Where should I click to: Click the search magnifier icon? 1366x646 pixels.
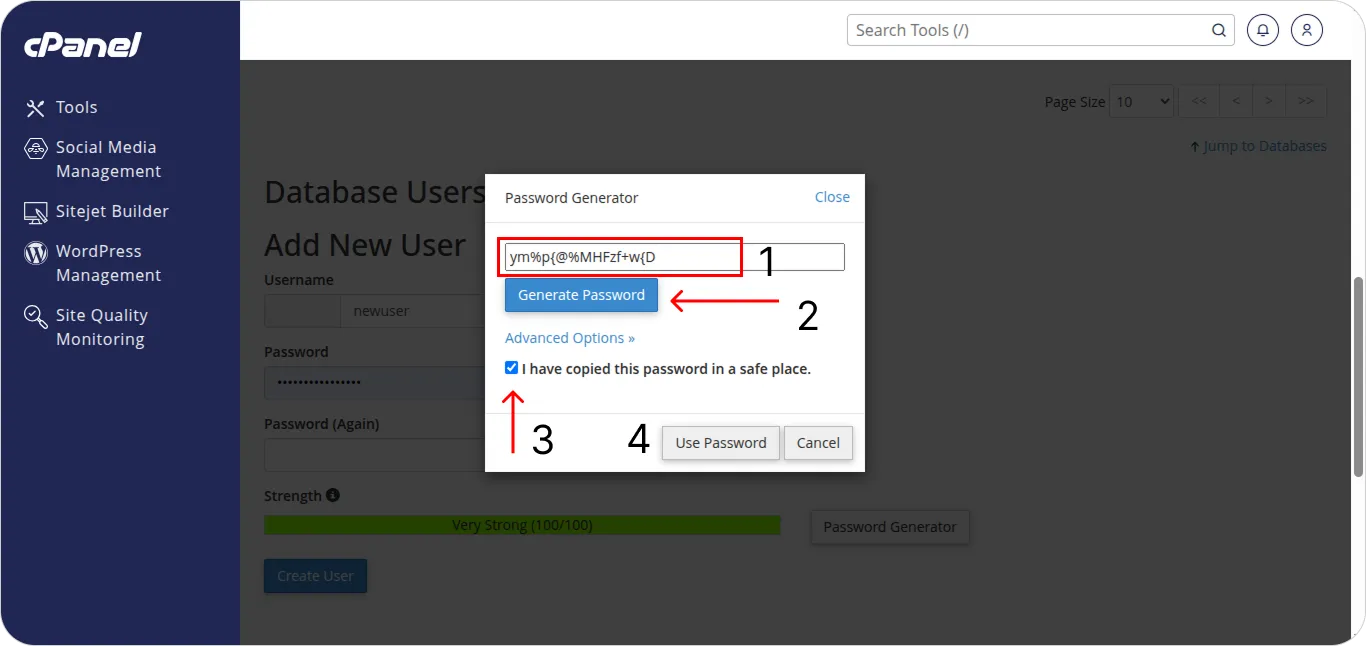click(x=1219, y=30)
